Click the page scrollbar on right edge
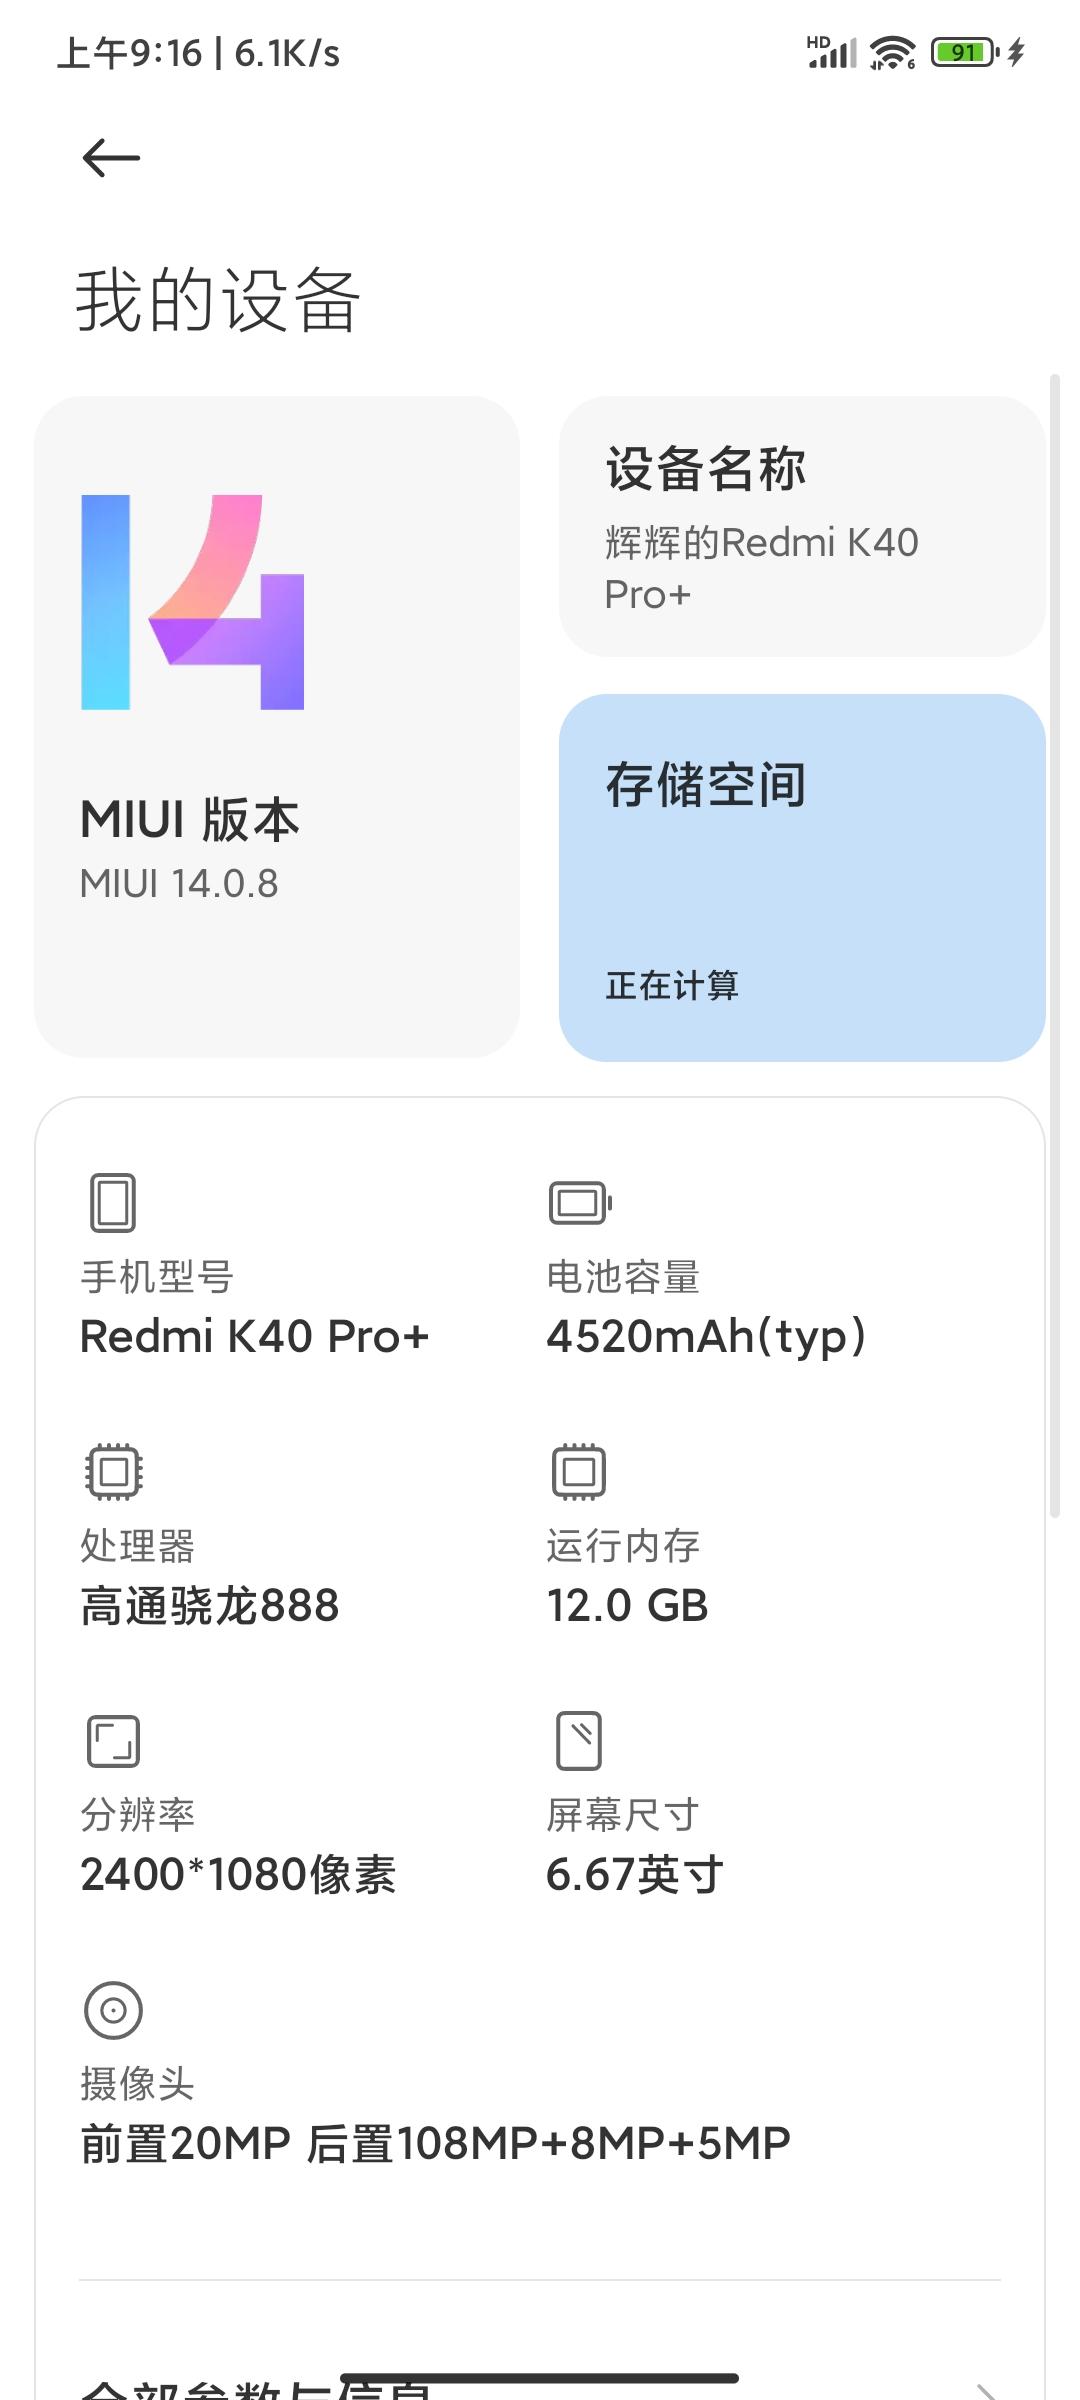The height and width of the screenshot is (2400, 1080). point(1054,945)
